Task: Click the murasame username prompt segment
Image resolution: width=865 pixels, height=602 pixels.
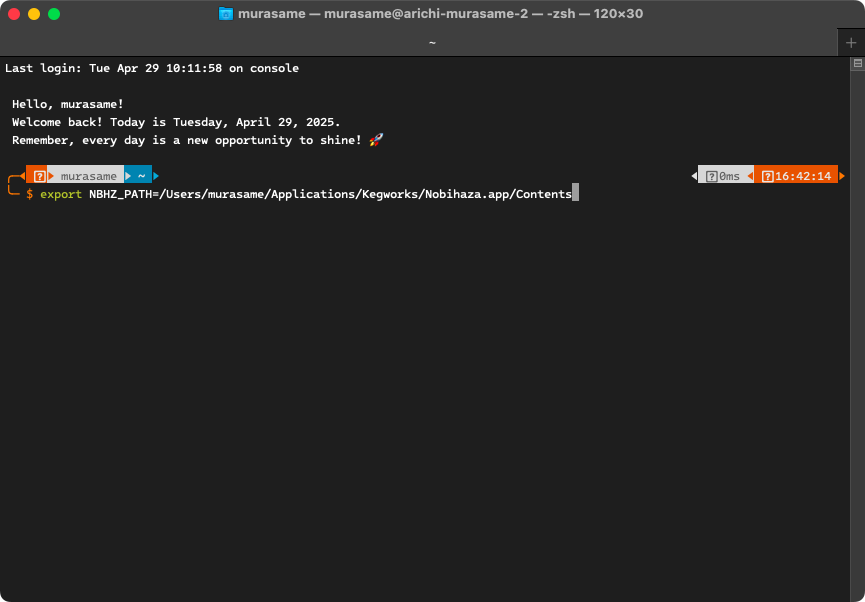Action: (x=88, y=176)
